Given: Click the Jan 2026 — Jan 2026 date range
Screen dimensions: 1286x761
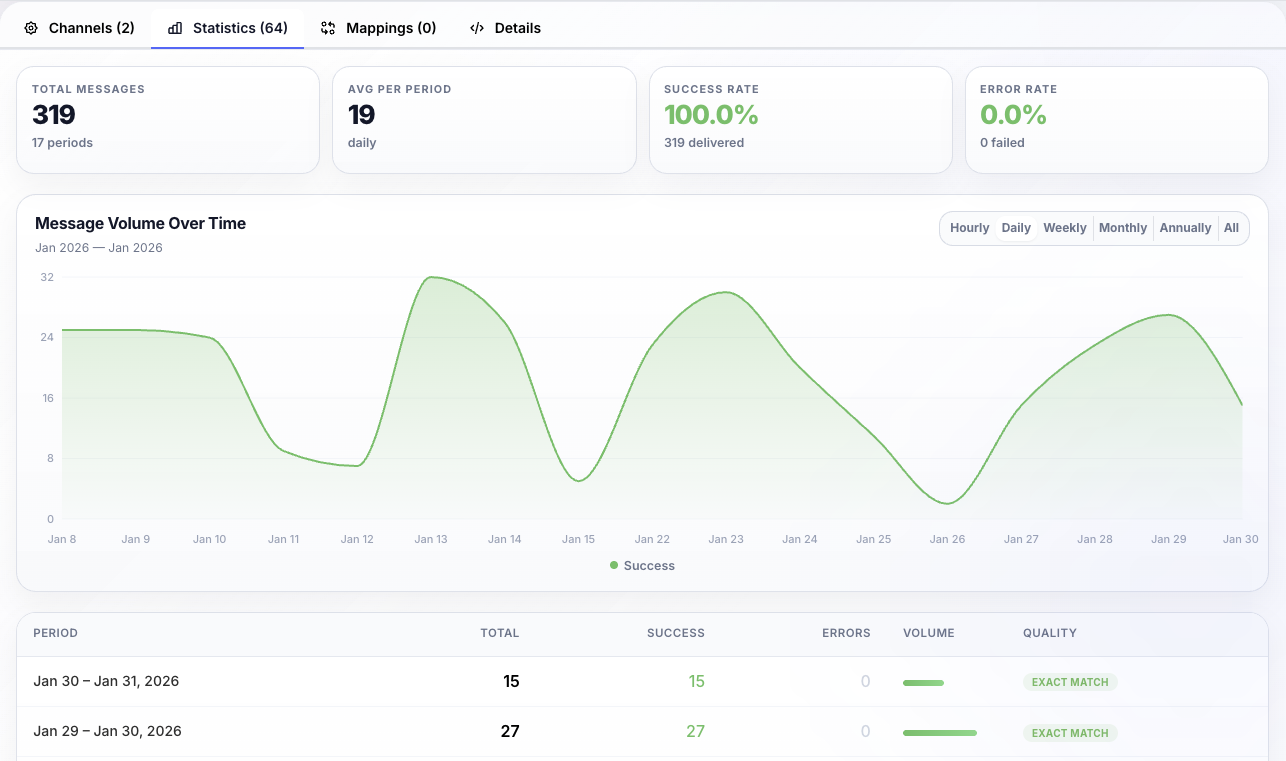Looking at the screenshot, I should 99,248.
